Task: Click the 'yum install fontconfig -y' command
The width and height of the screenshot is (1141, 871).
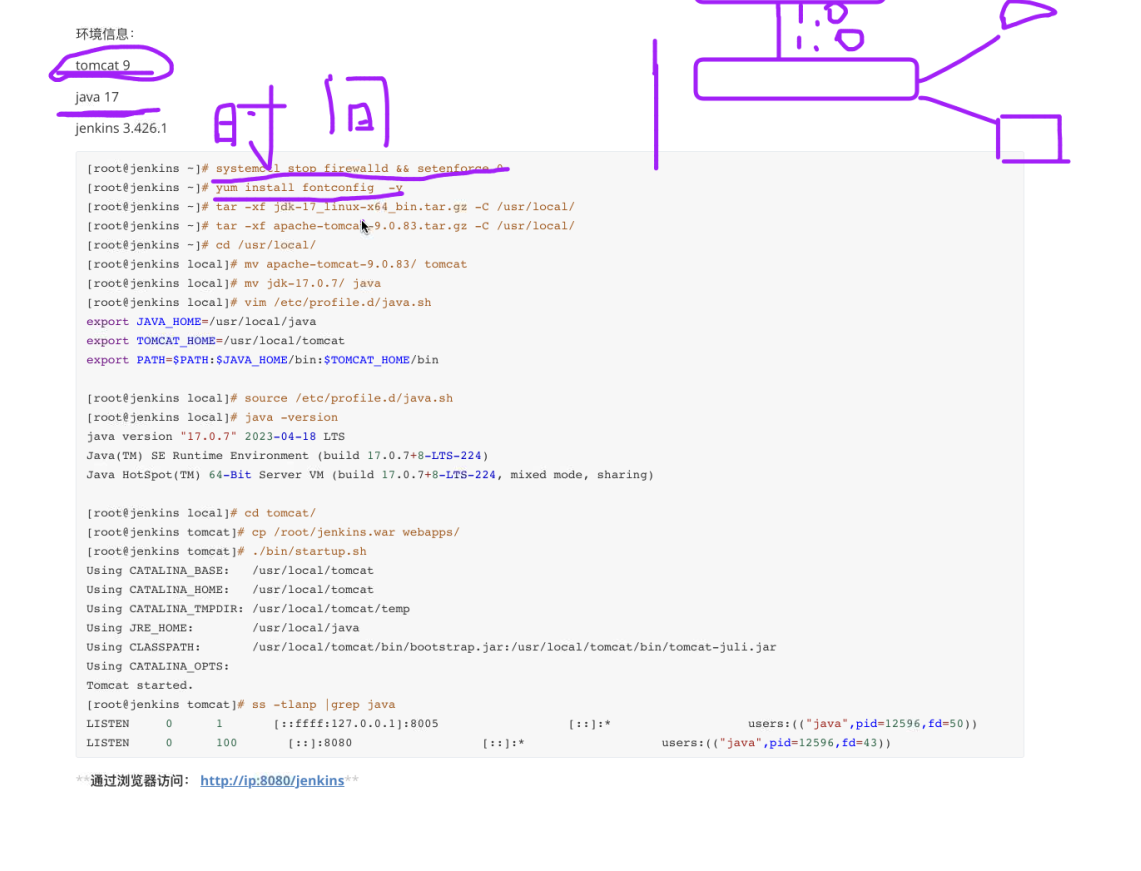Action: pyautogui.click(x=309, y=187)
